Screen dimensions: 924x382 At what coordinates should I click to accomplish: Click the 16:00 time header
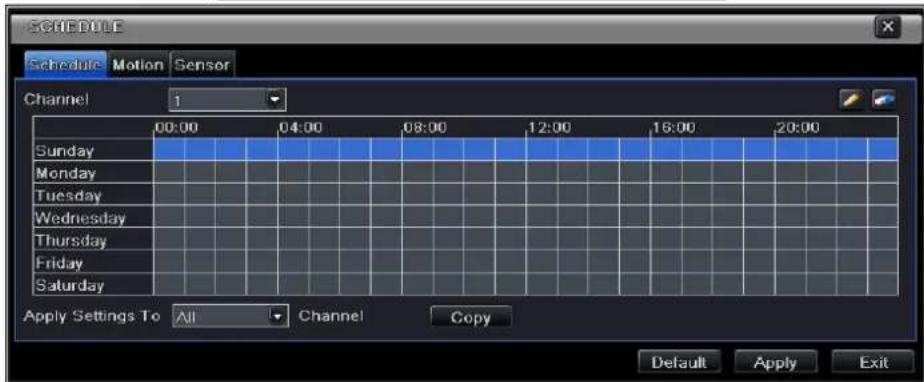(673, 127)
